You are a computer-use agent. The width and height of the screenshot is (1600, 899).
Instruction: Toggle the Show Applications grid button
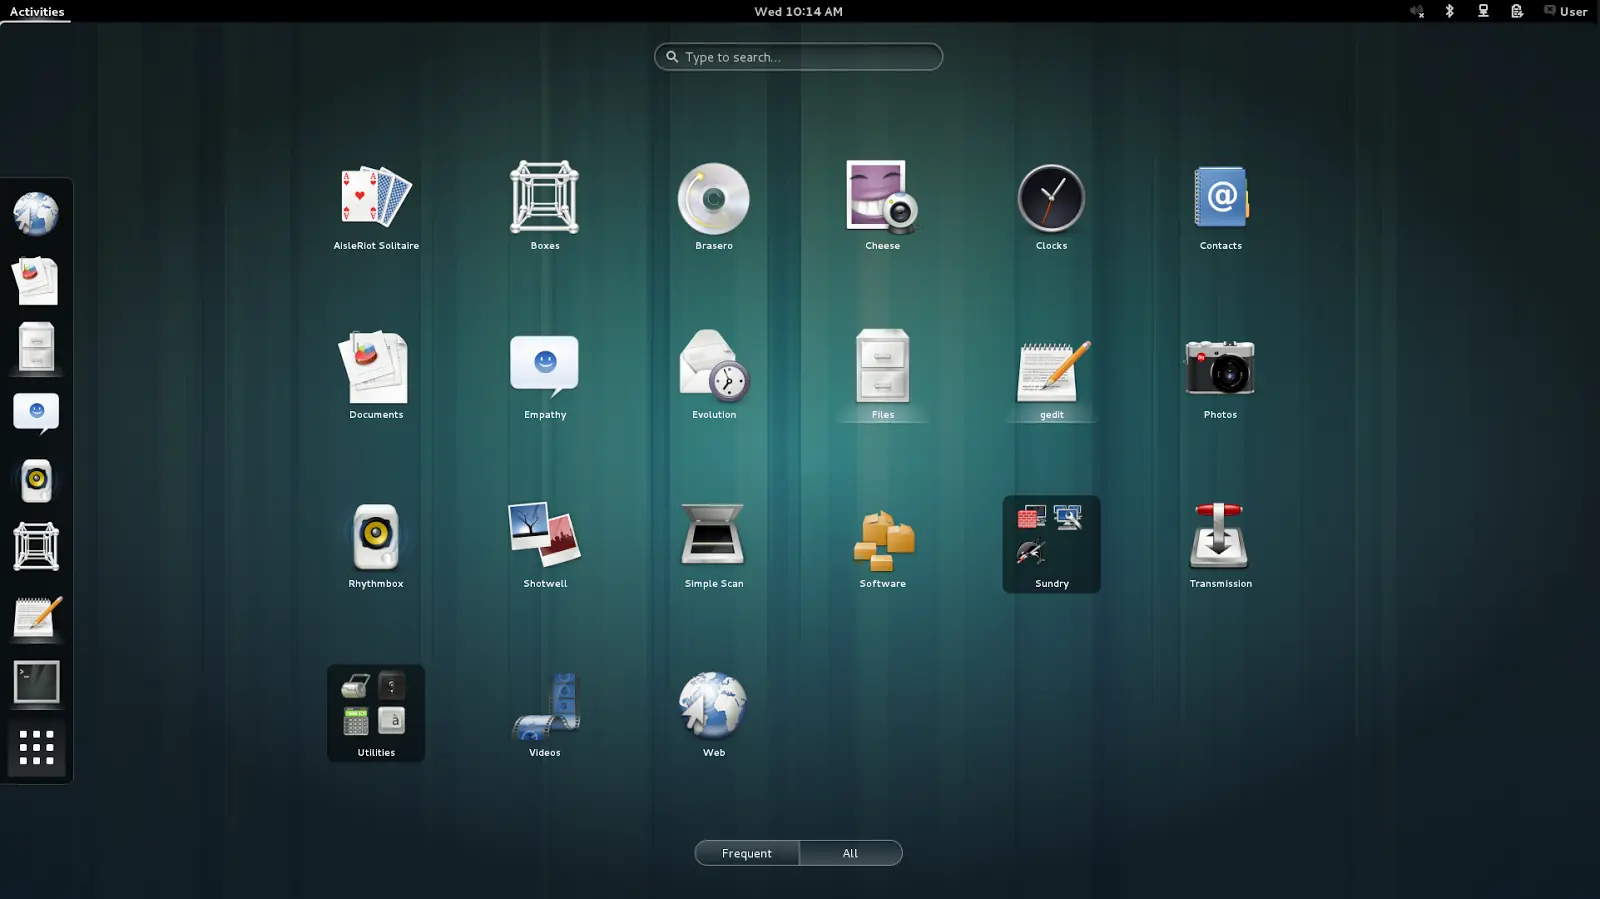coord(36,748)
